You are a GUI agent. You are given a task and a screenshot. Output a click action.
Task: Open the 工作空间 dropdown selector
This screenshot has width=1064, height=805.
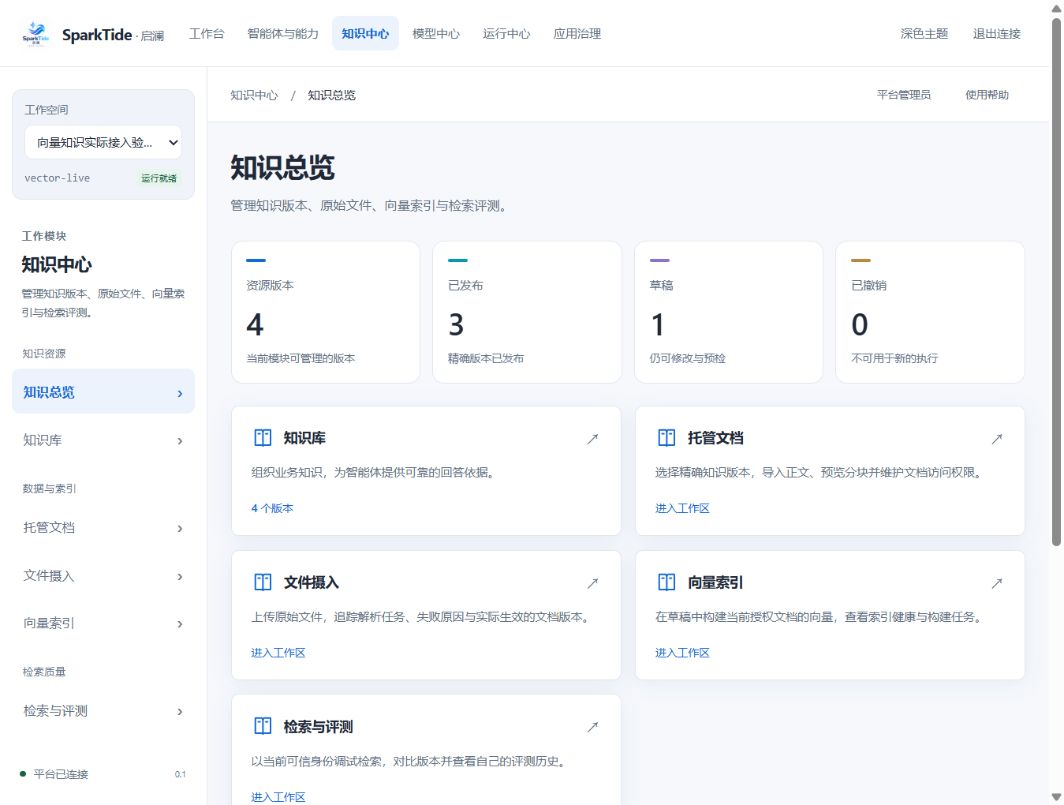pyautogui.click(x=103, y=143)
